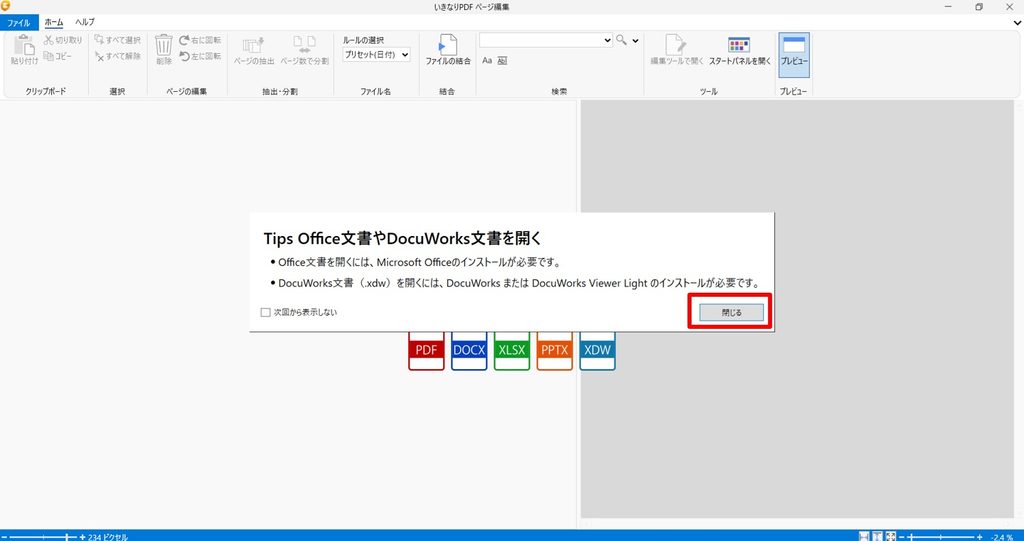
Task: Expand the search box dropdown arrow
Action: [x=608, y=41]
